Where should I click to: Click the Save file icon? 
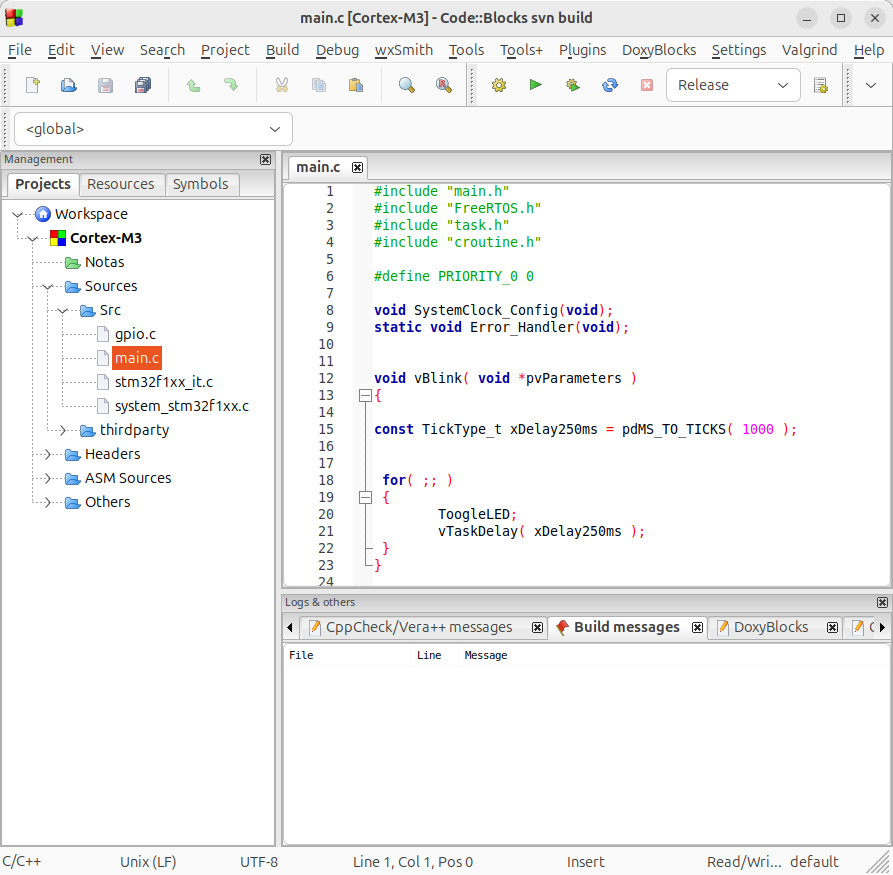[105, 85]
